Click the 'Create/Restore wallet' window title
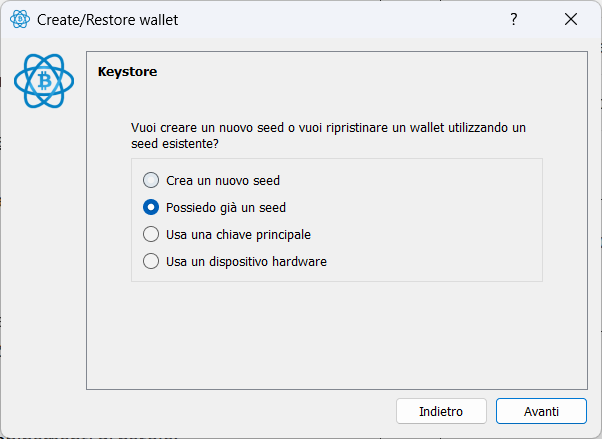This screenshot has height=439, width=602. 108,20
